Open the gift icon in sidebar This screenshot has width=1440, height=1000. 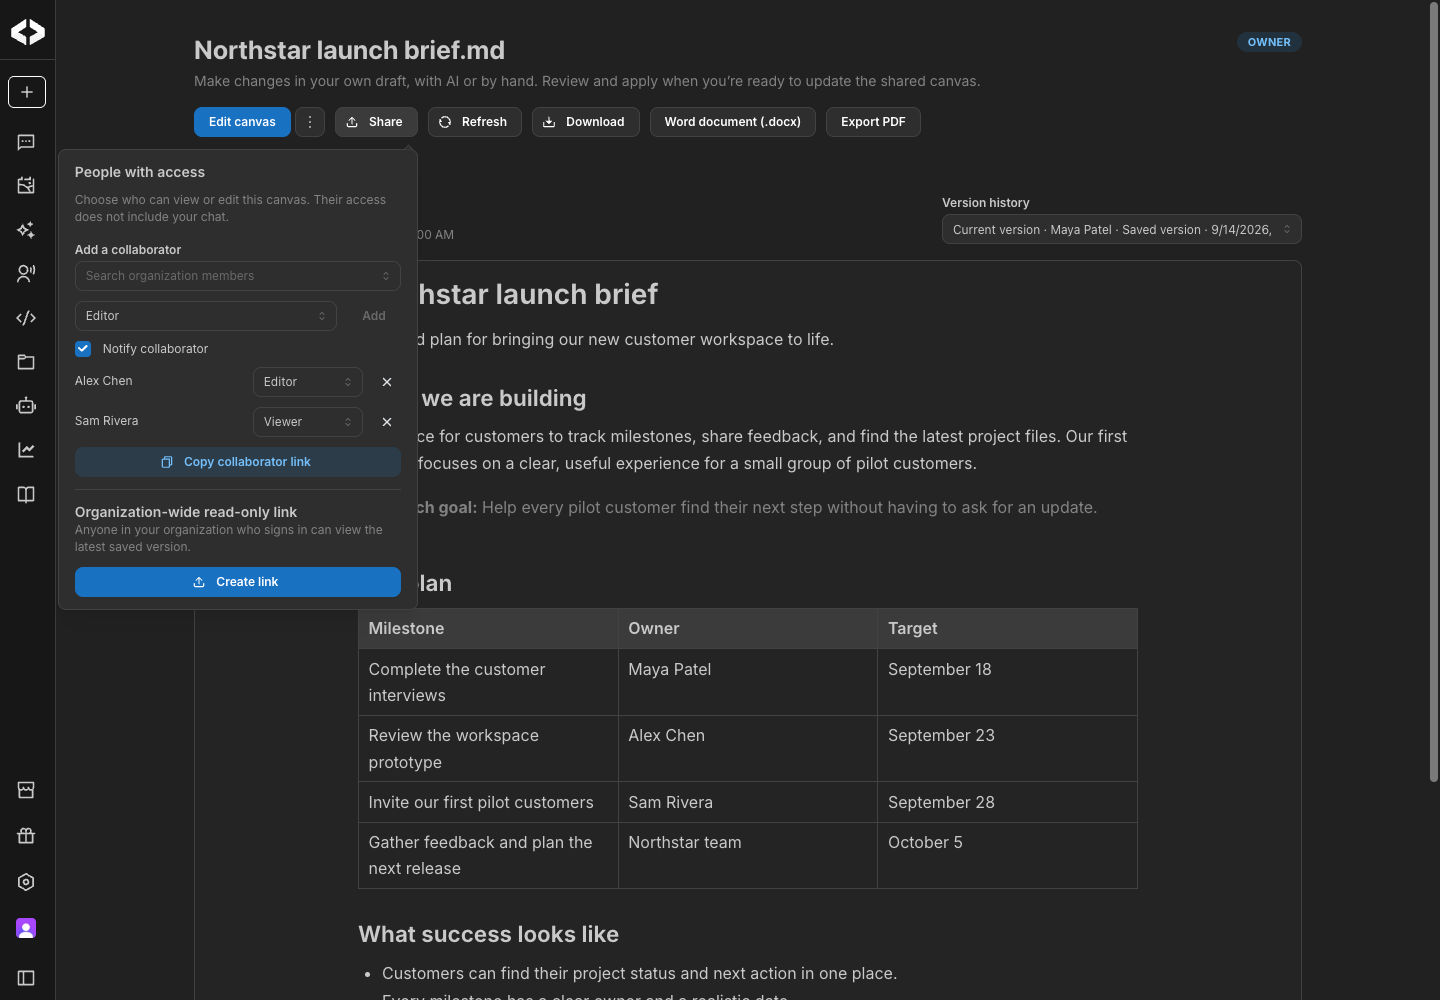point(27,836)
